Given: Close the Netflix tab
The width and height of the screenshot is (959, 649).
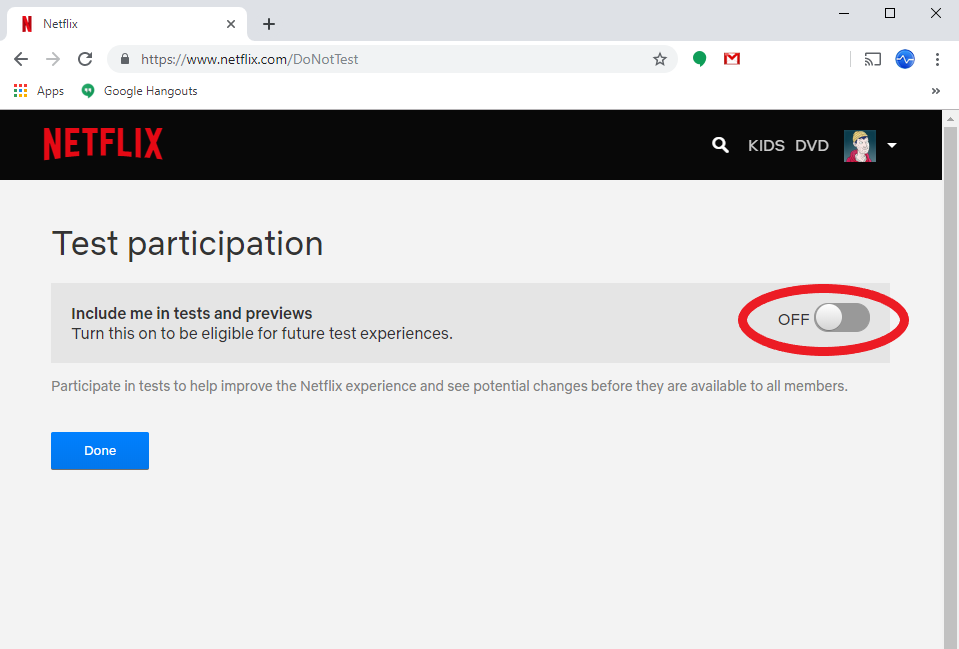Looking at the screenshot, I should (231, 24).
